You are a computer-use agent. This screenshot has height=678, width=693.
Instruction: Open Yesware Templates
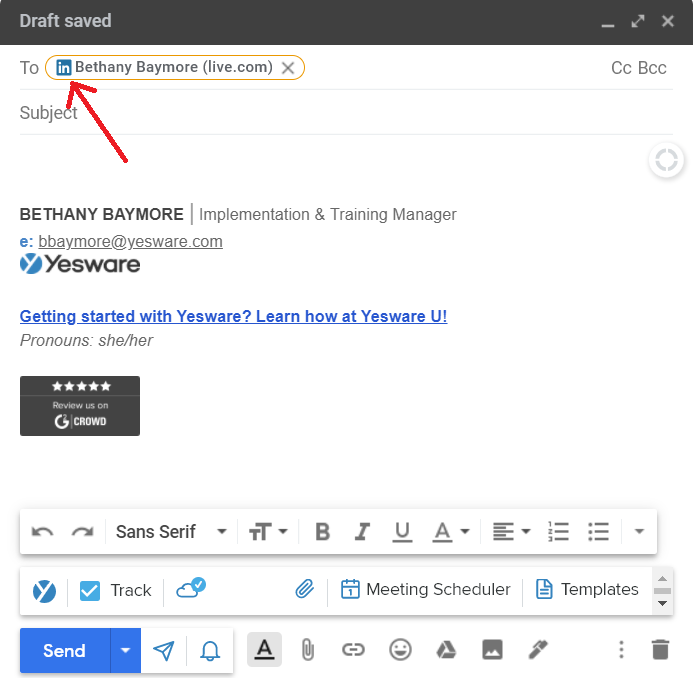tap(587, 590)
